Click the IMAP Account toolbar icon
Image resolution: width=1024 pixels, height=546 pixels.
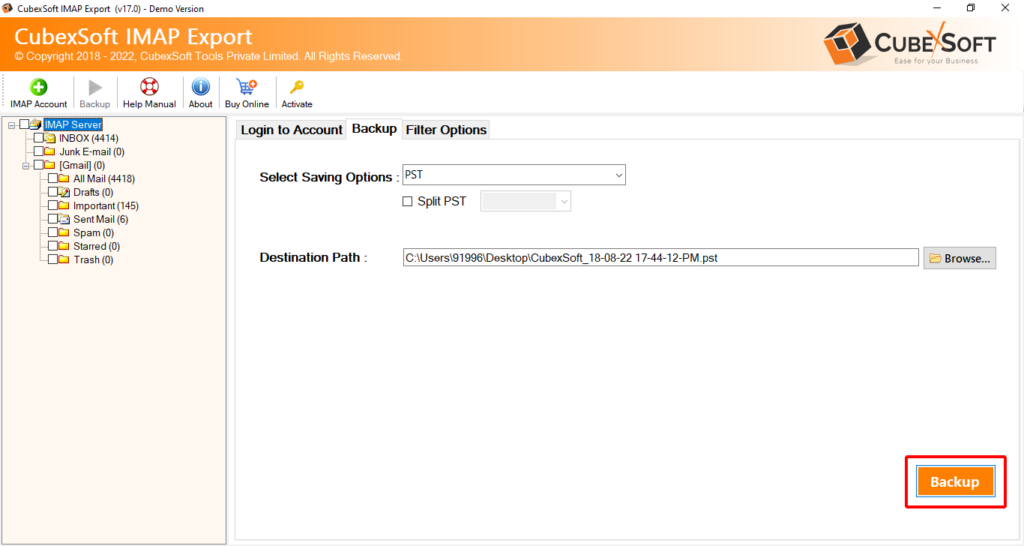point(39,87)
